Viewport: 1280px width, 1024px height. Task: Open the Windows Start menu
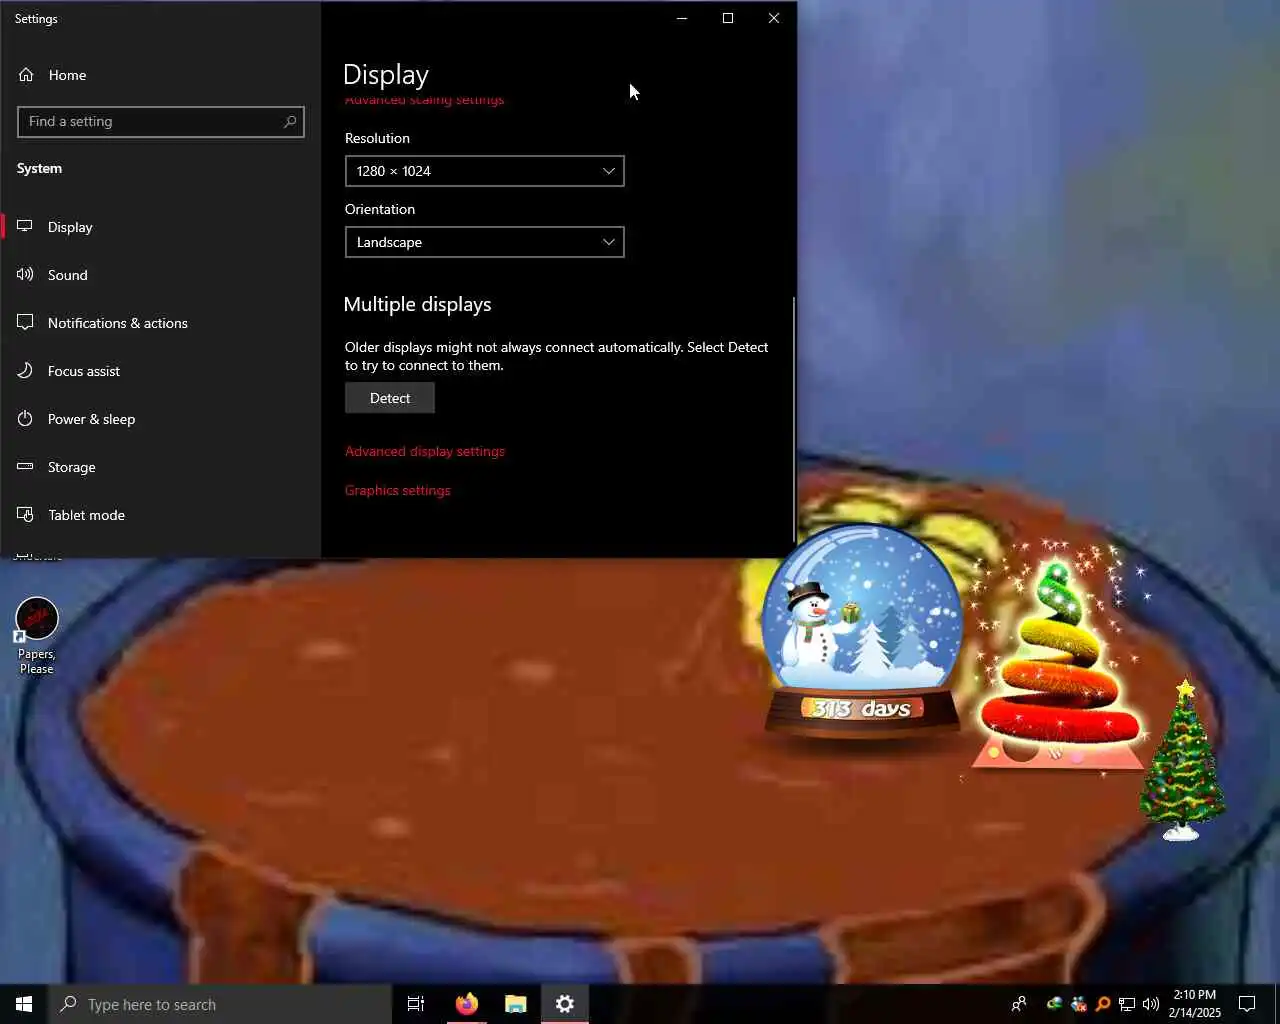tap(24, 1004)
